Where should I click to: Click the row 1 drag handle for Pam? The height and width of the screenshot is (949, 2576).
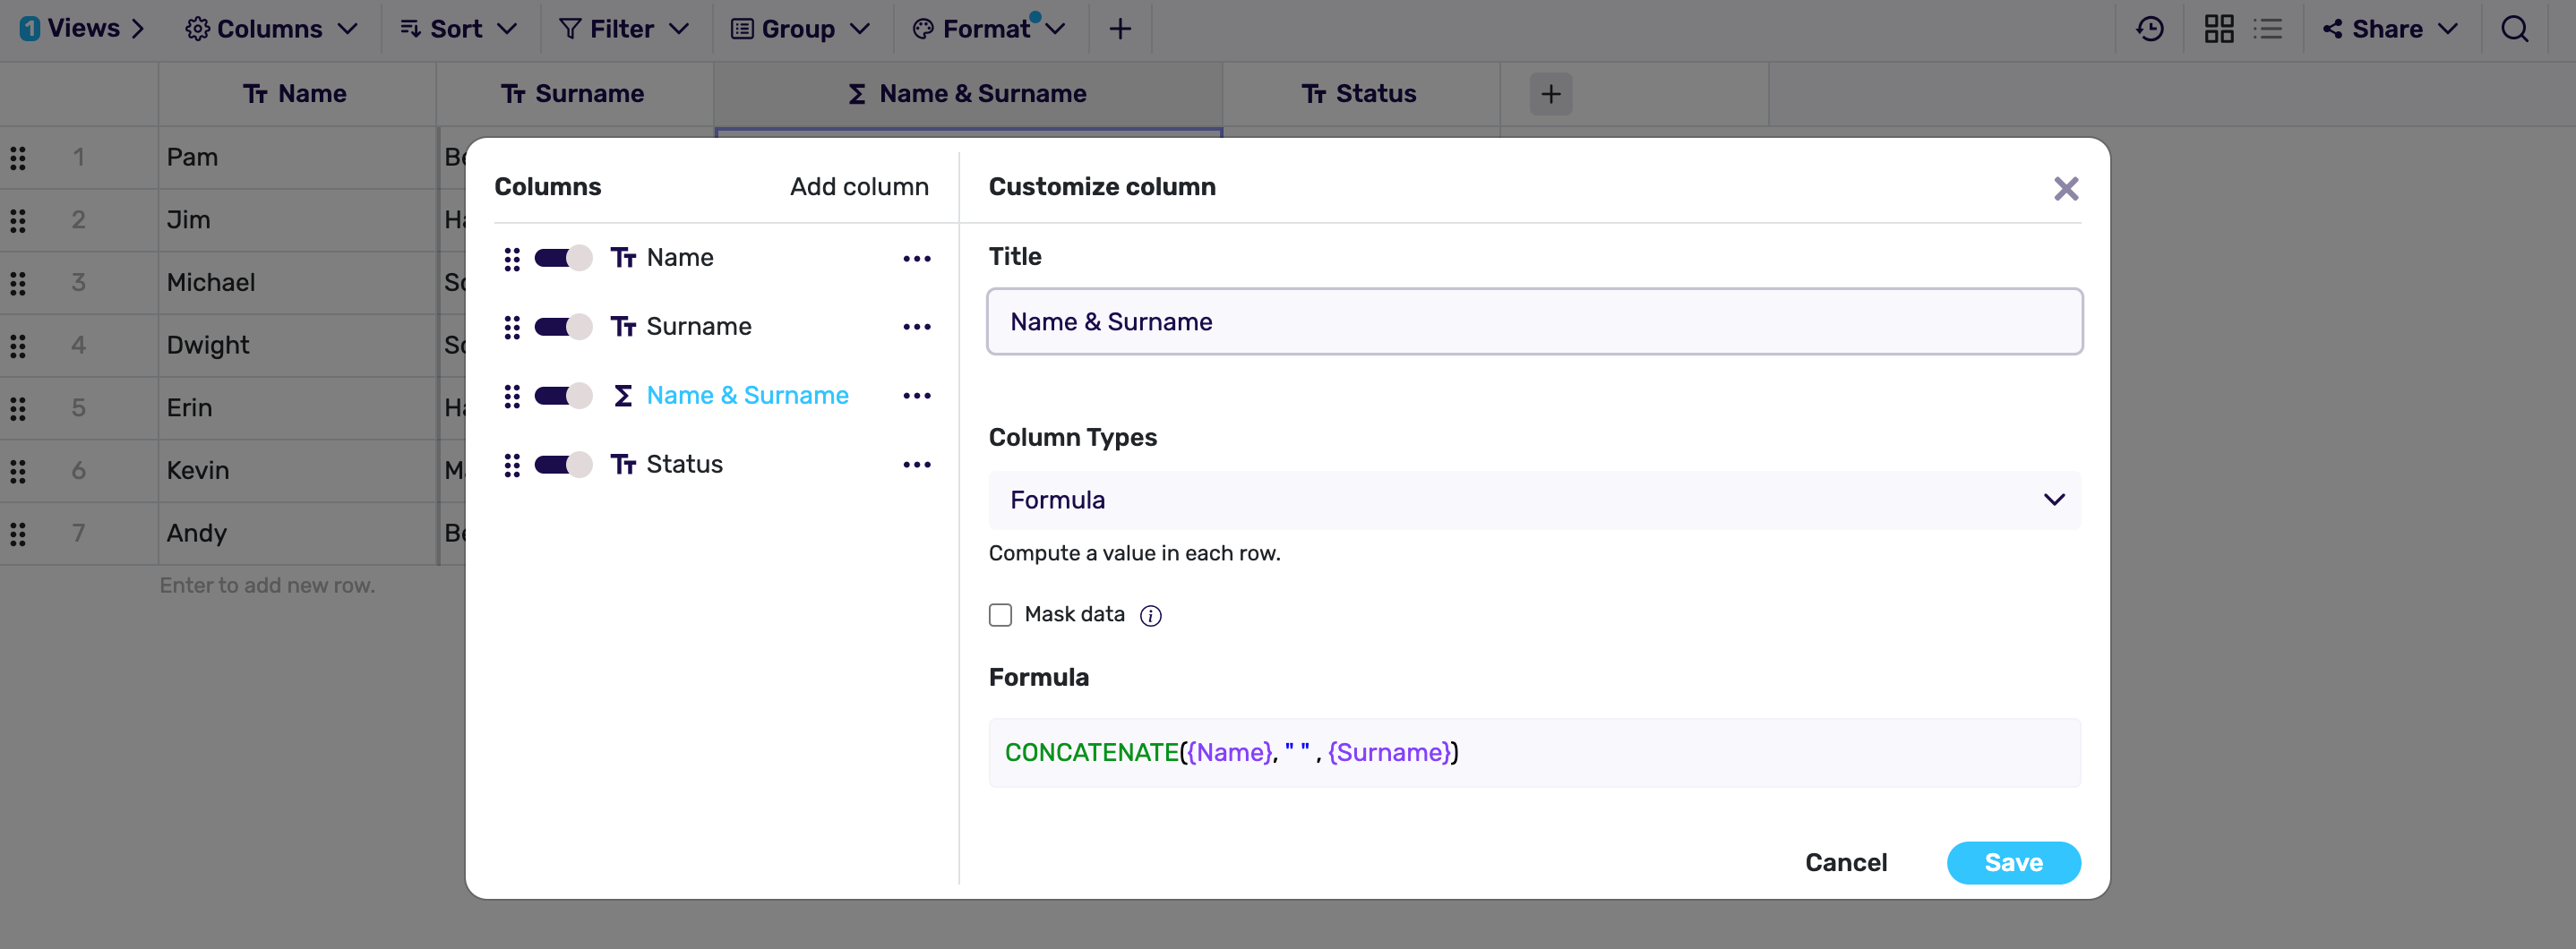click(18, 158)
